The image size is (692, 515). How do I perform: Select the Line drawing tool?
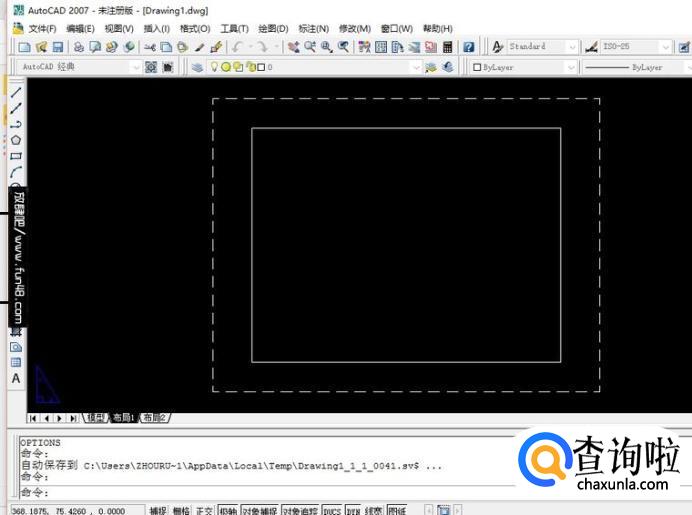click(x=16, y=92)
